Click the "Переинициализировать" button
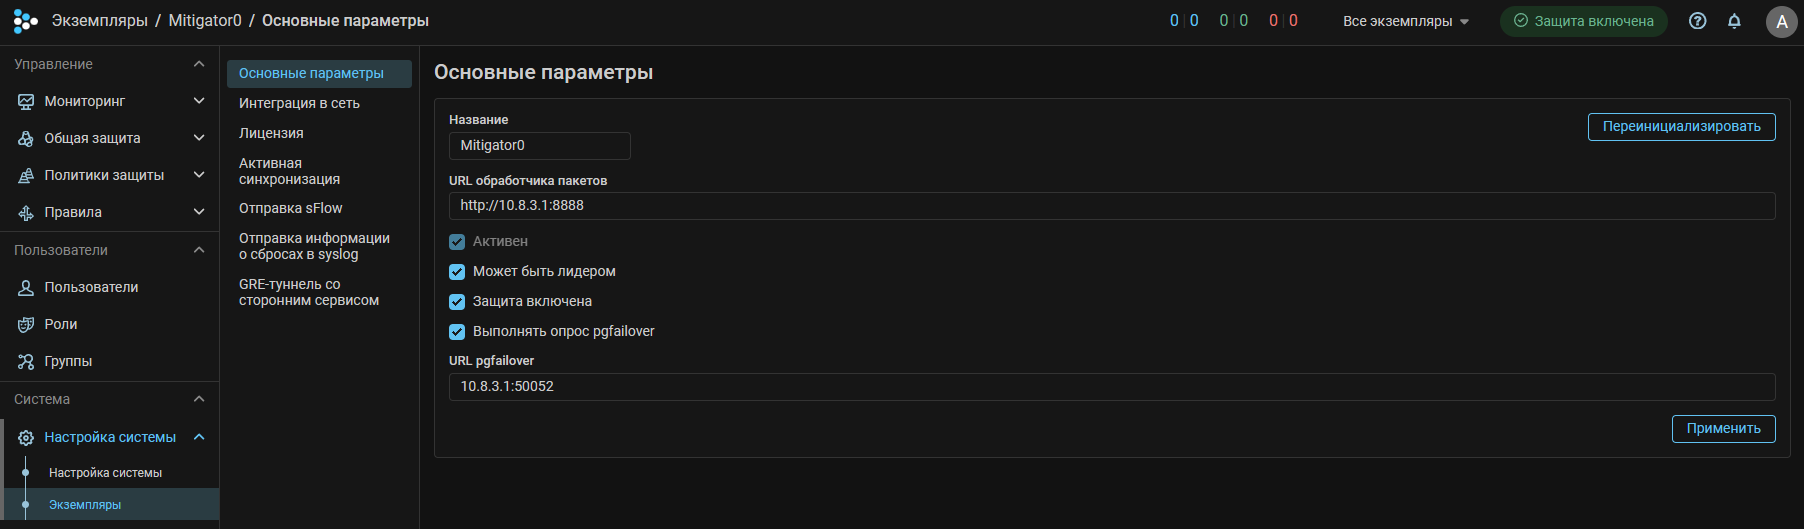 1681,127
